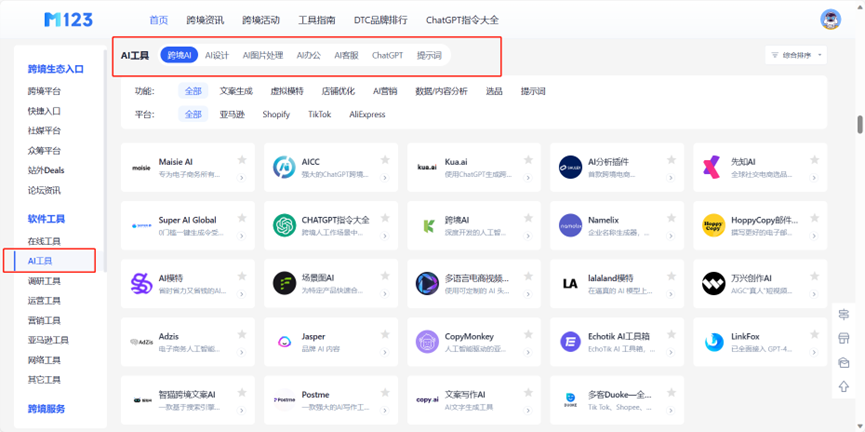865x432 pixels.
Task: Open the 多客Duoke logo icon
Action: pos(570,400)
